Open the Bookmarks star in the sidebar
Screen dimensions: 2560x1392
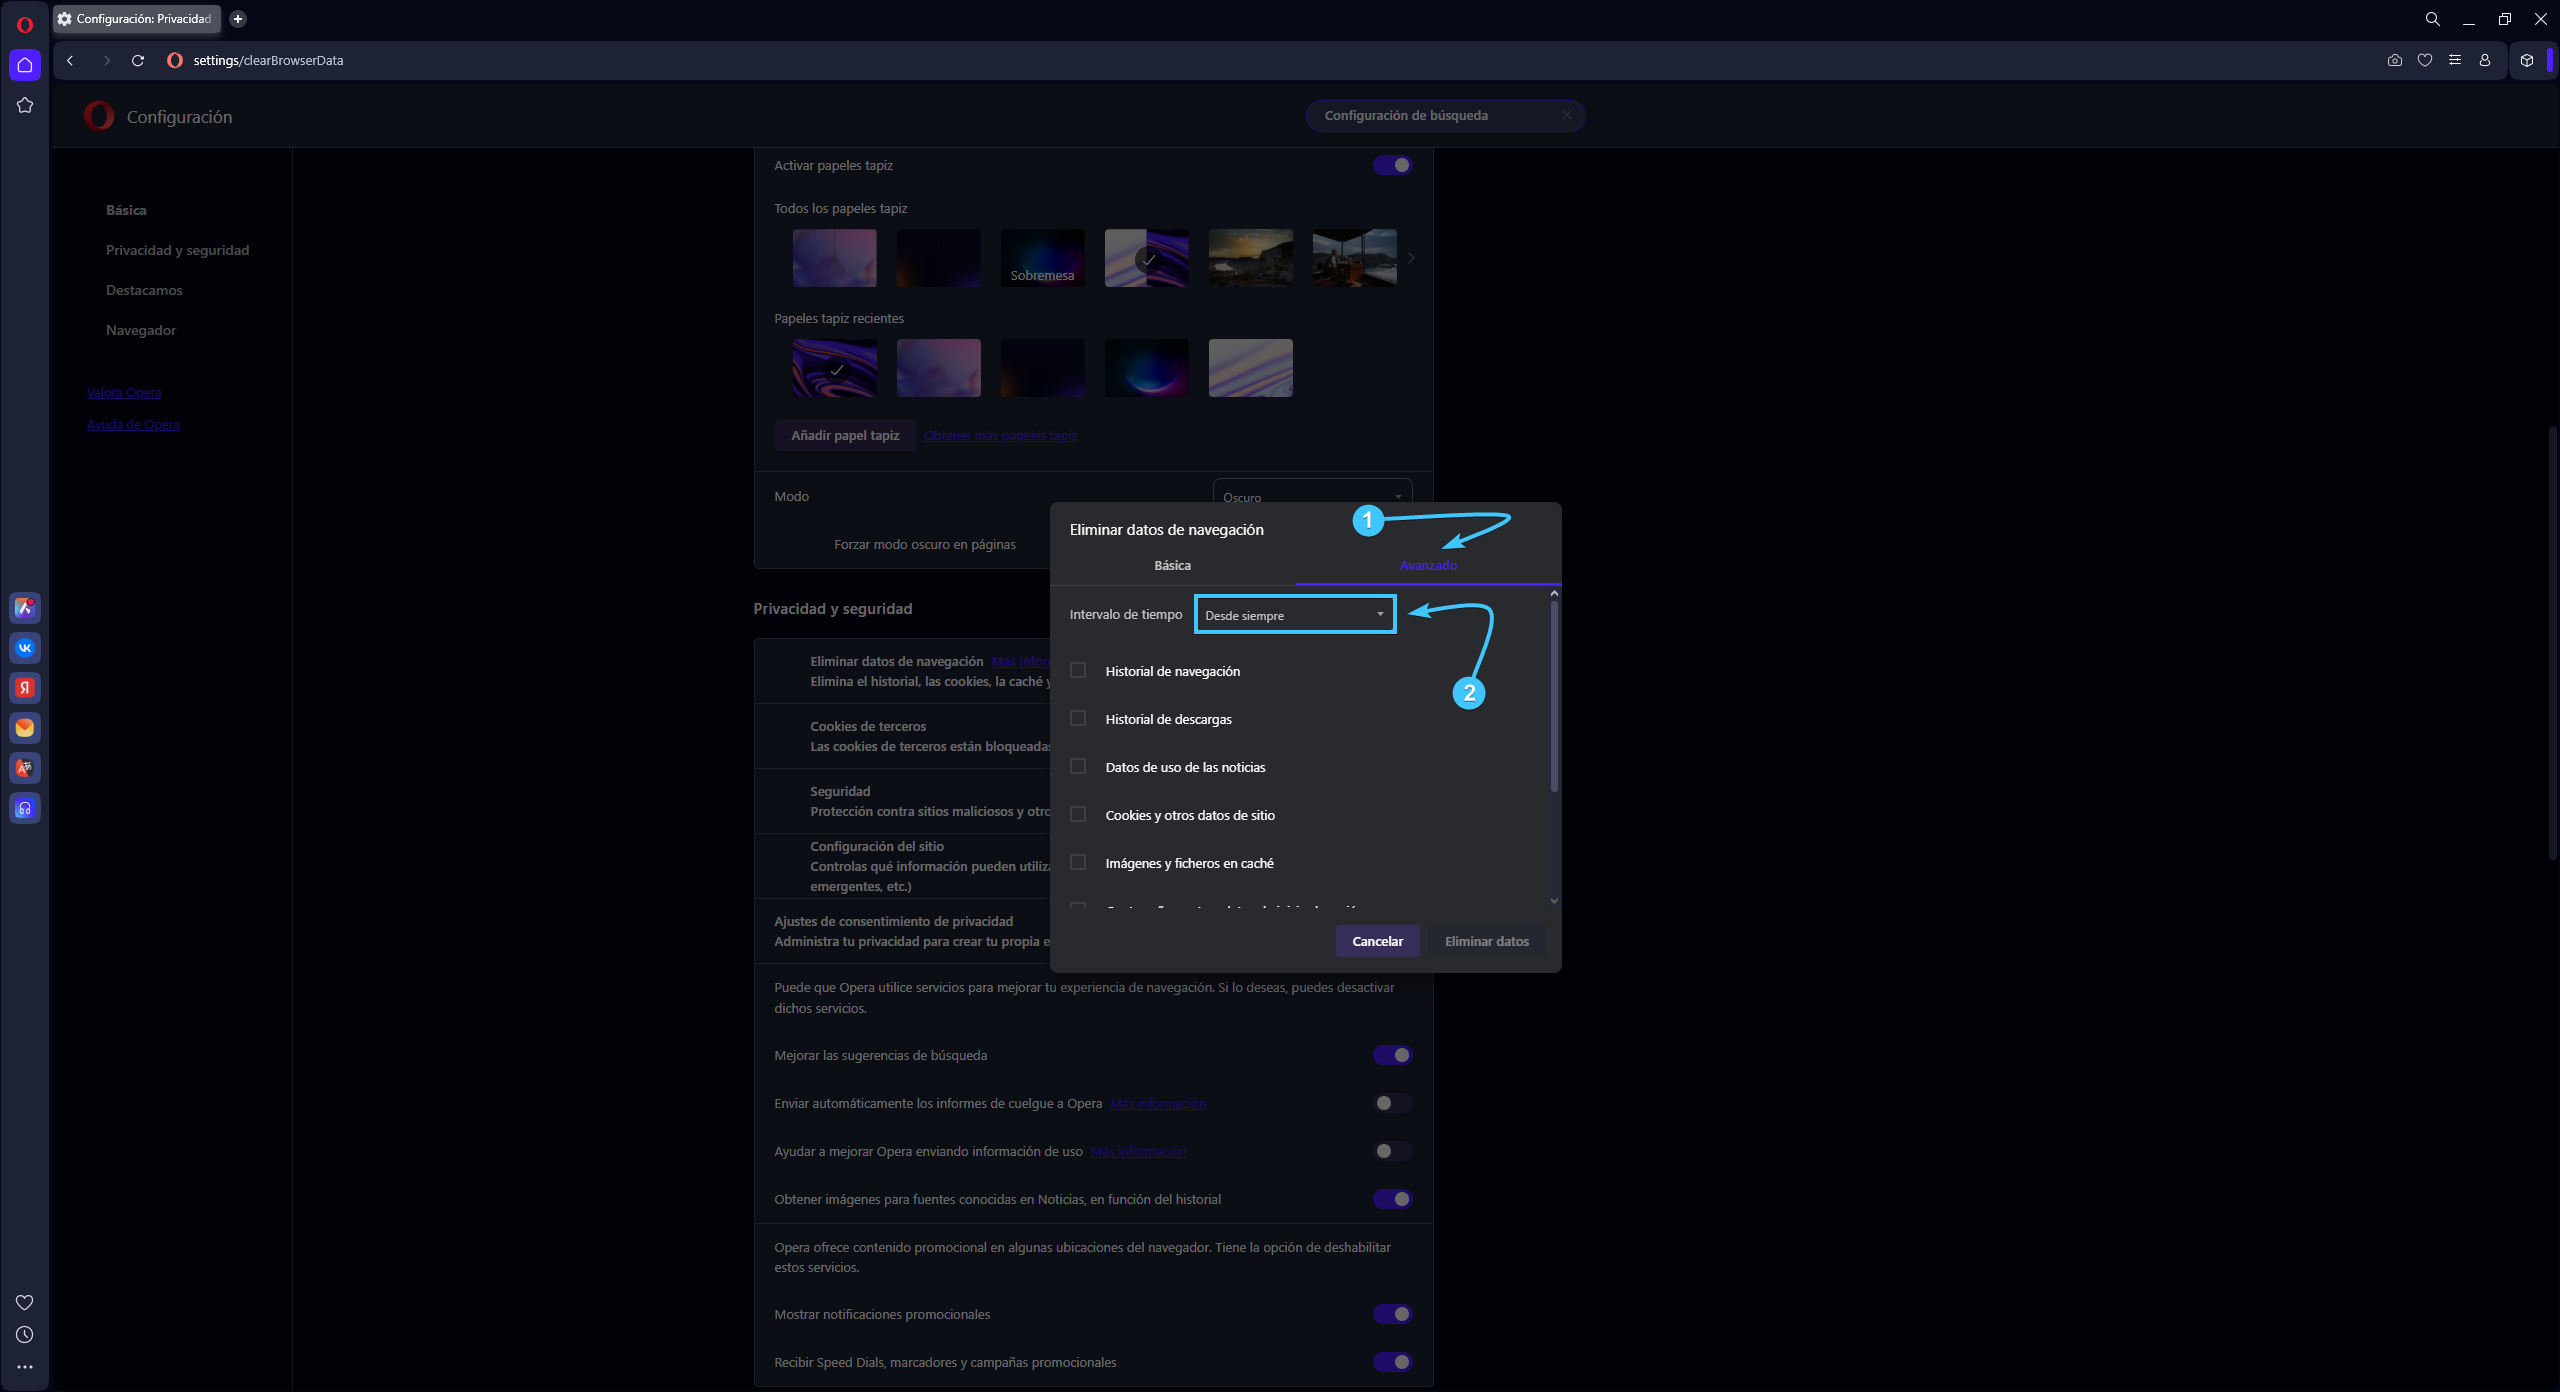click(x=25, y=105)
